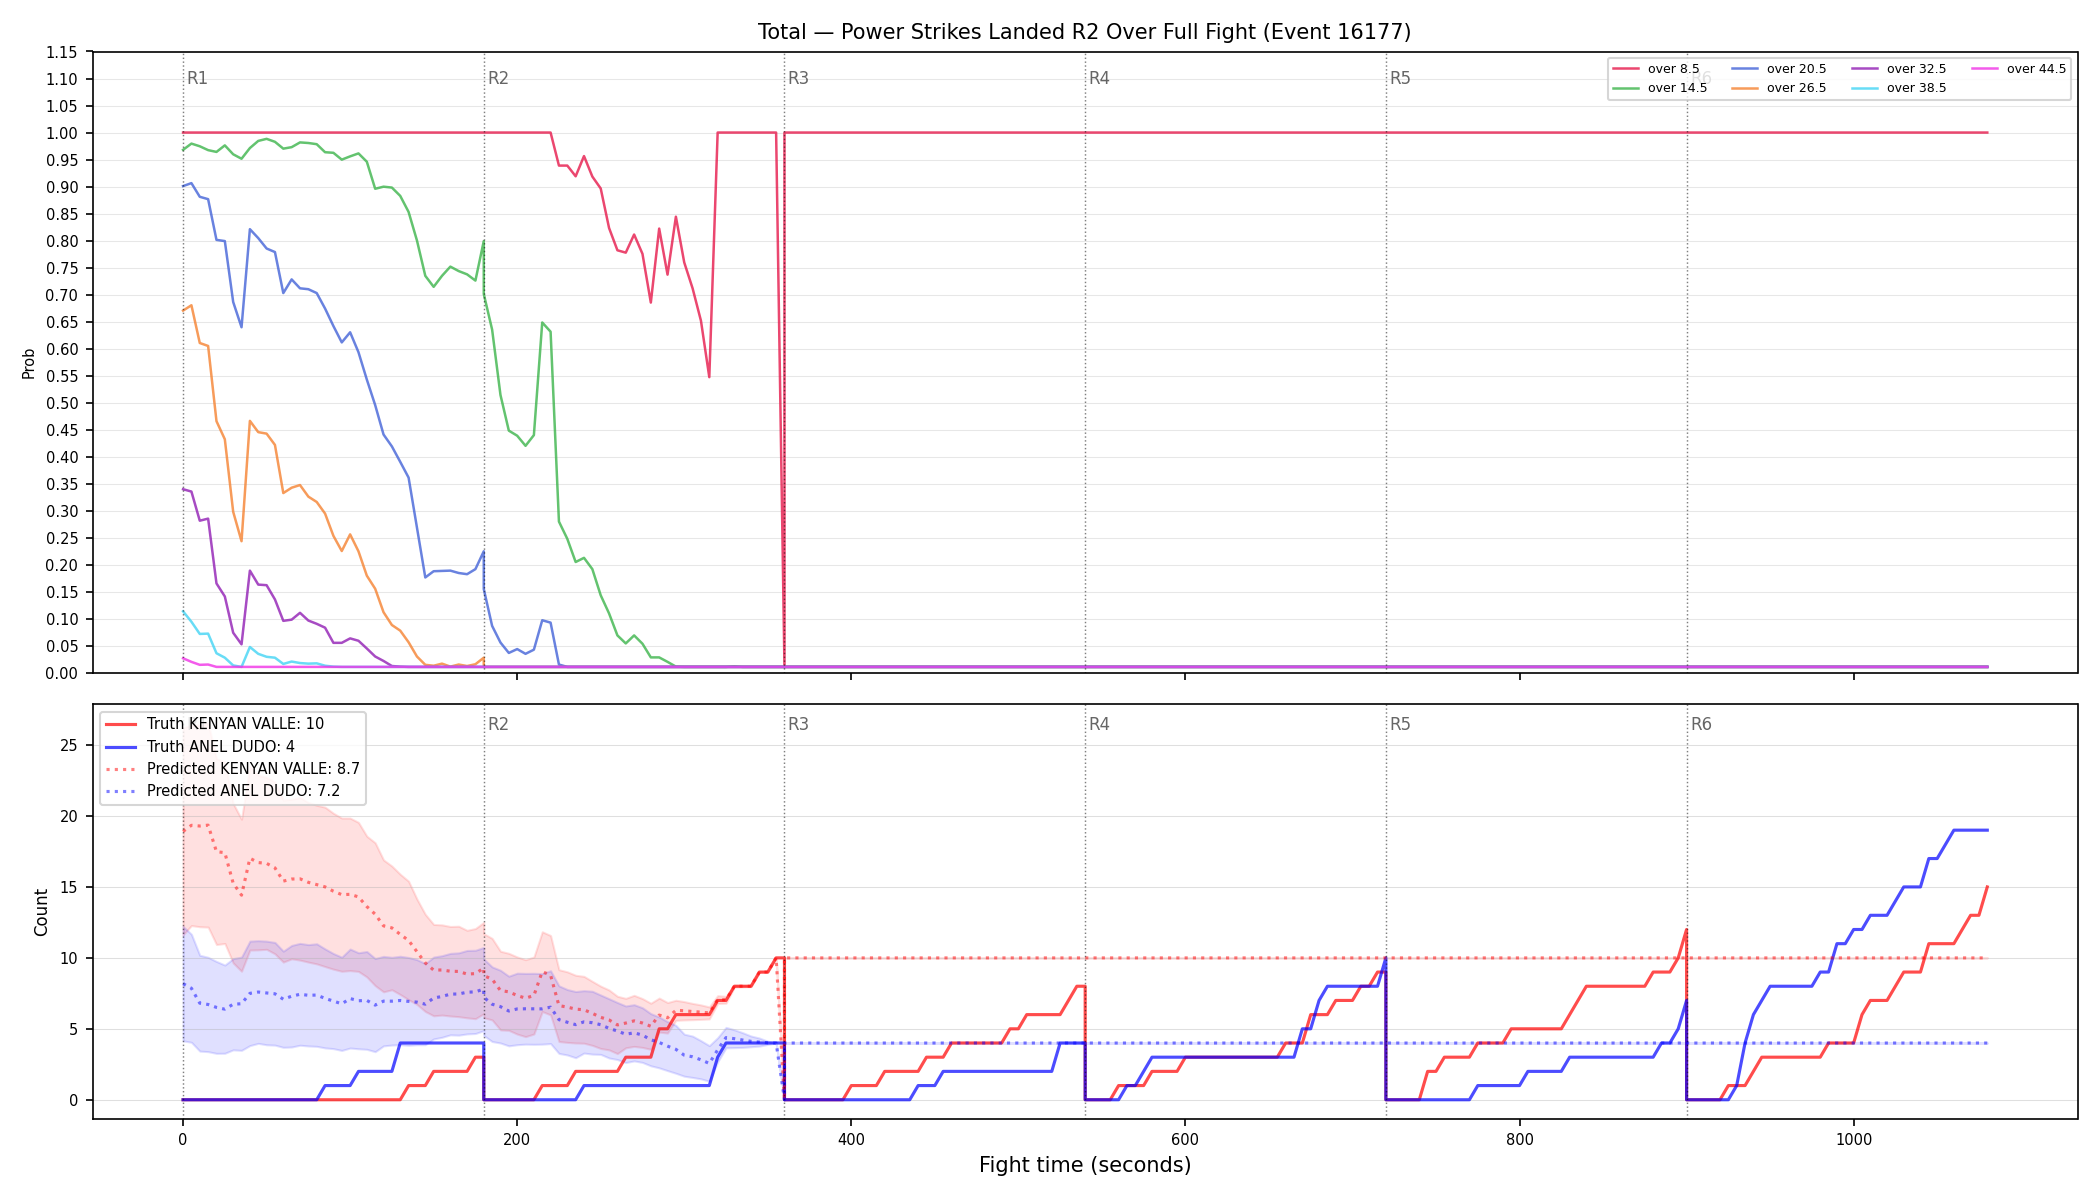Click the 'Count' y-axis label
The height and width of the screenshot is (1200, 2100).
point(41,912)
